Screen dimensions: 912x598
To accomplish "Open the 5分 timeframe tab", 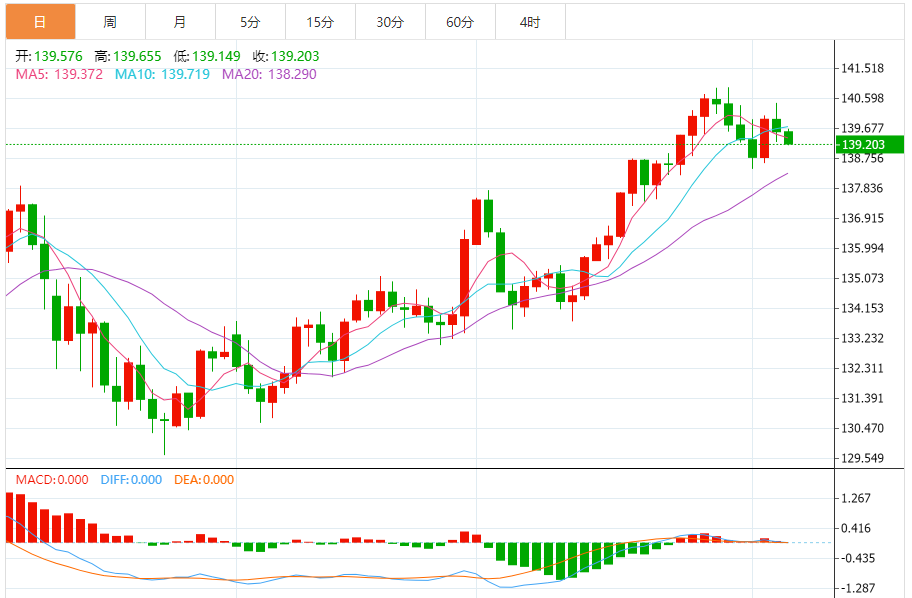I will pos(250,22).
